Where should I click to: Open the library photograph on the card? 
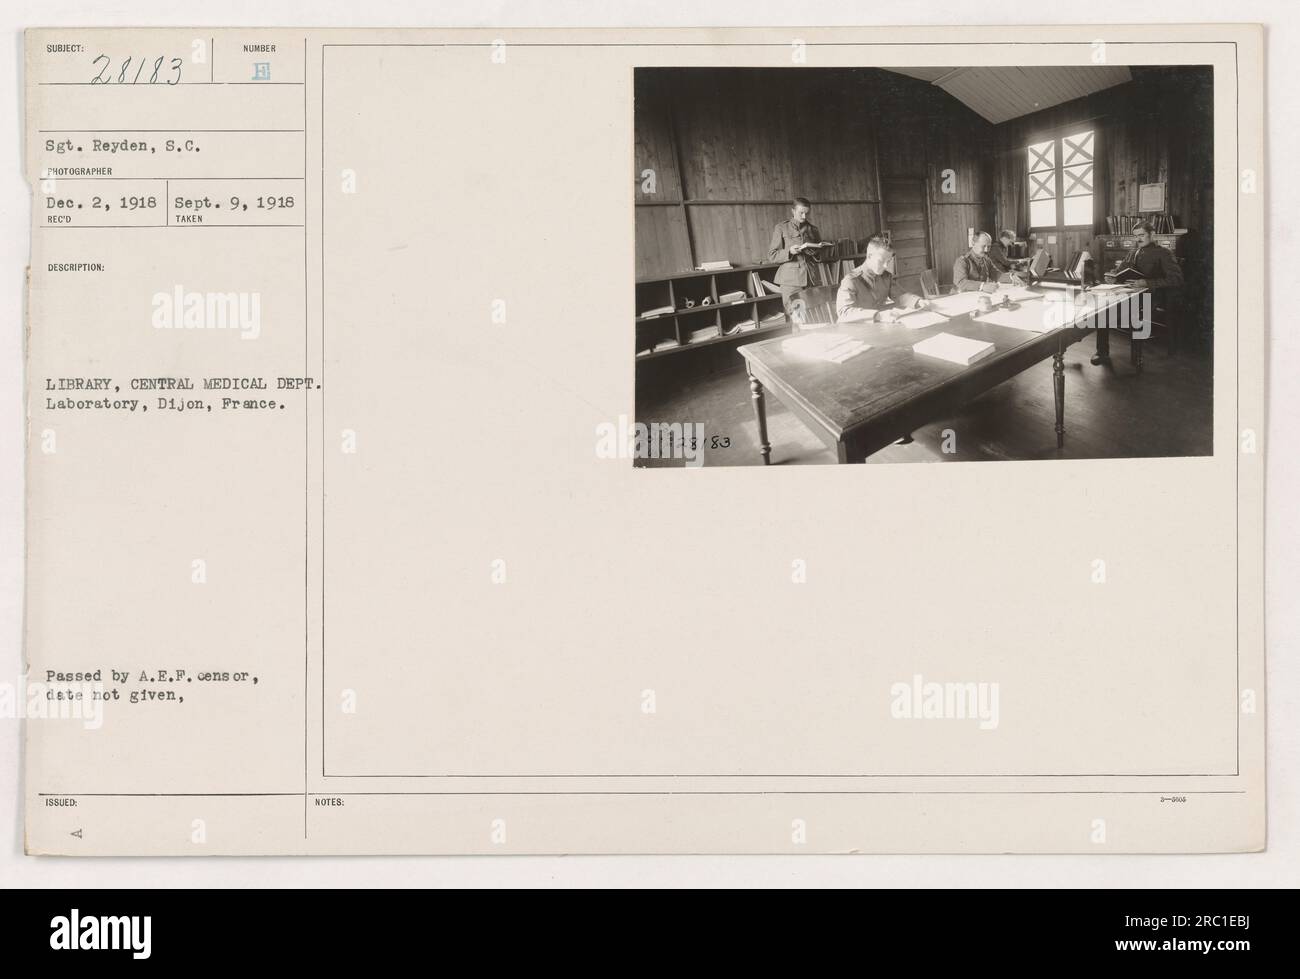click(x=923, y=265)
